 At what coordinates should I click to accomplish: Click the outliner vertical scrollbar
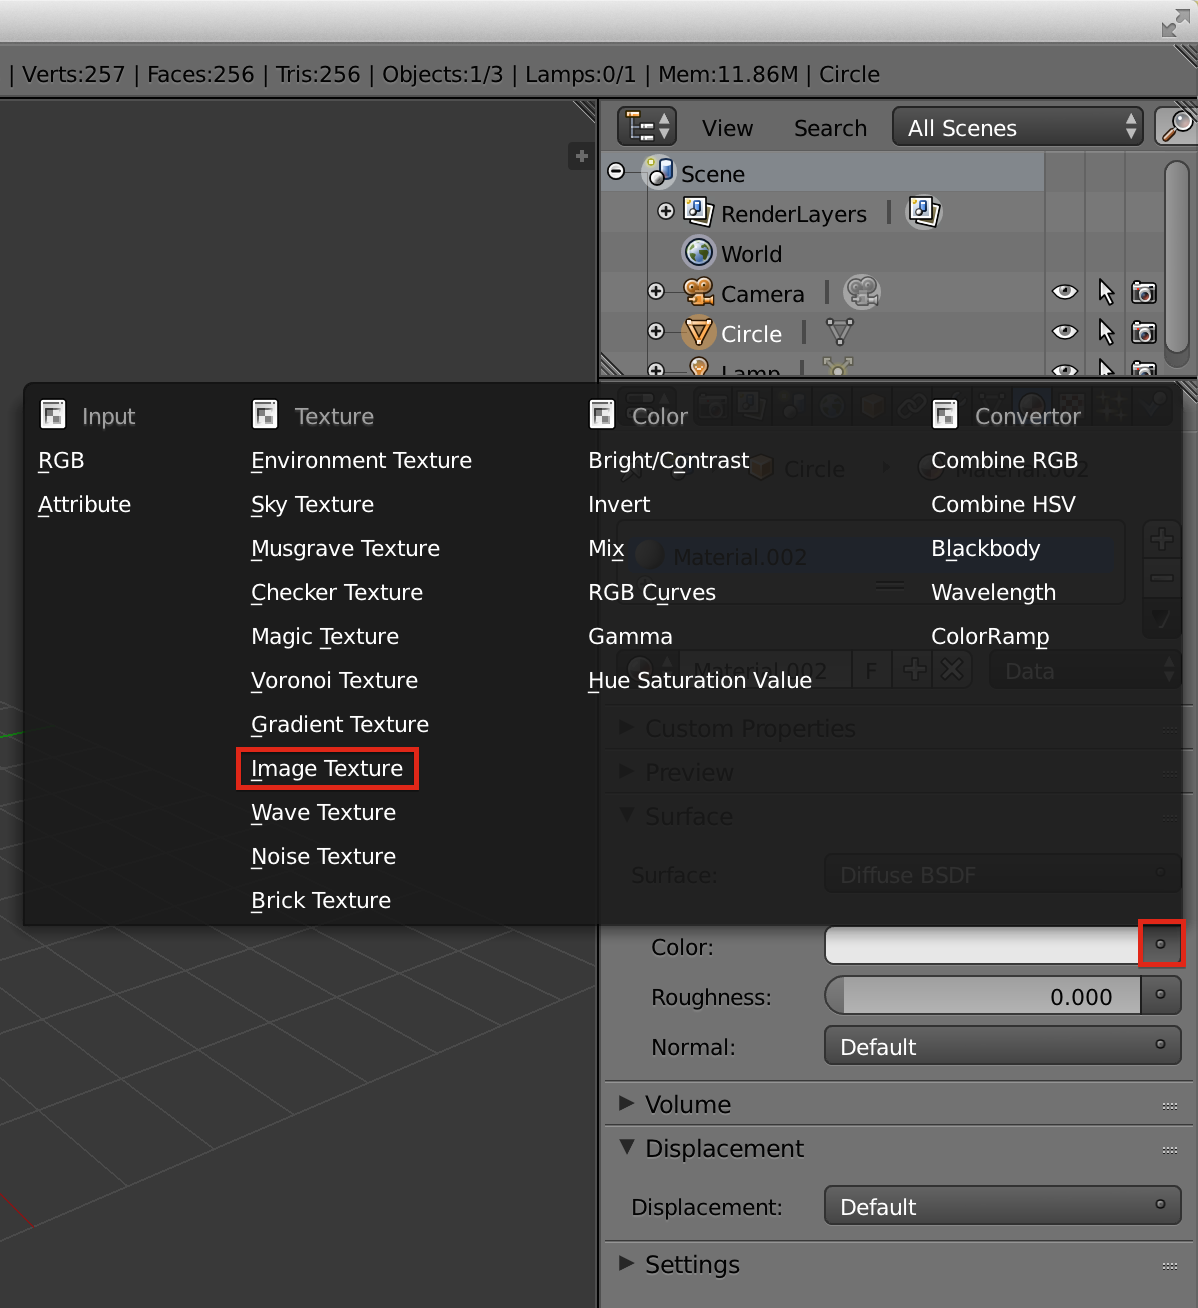tap(1177, 257)
